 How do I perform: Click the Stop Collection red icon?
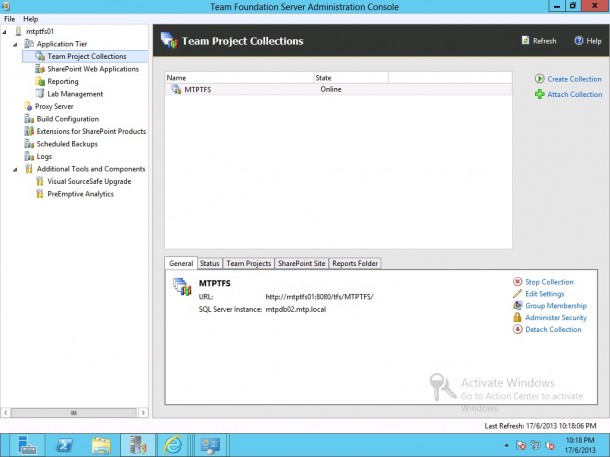point(517,282)
